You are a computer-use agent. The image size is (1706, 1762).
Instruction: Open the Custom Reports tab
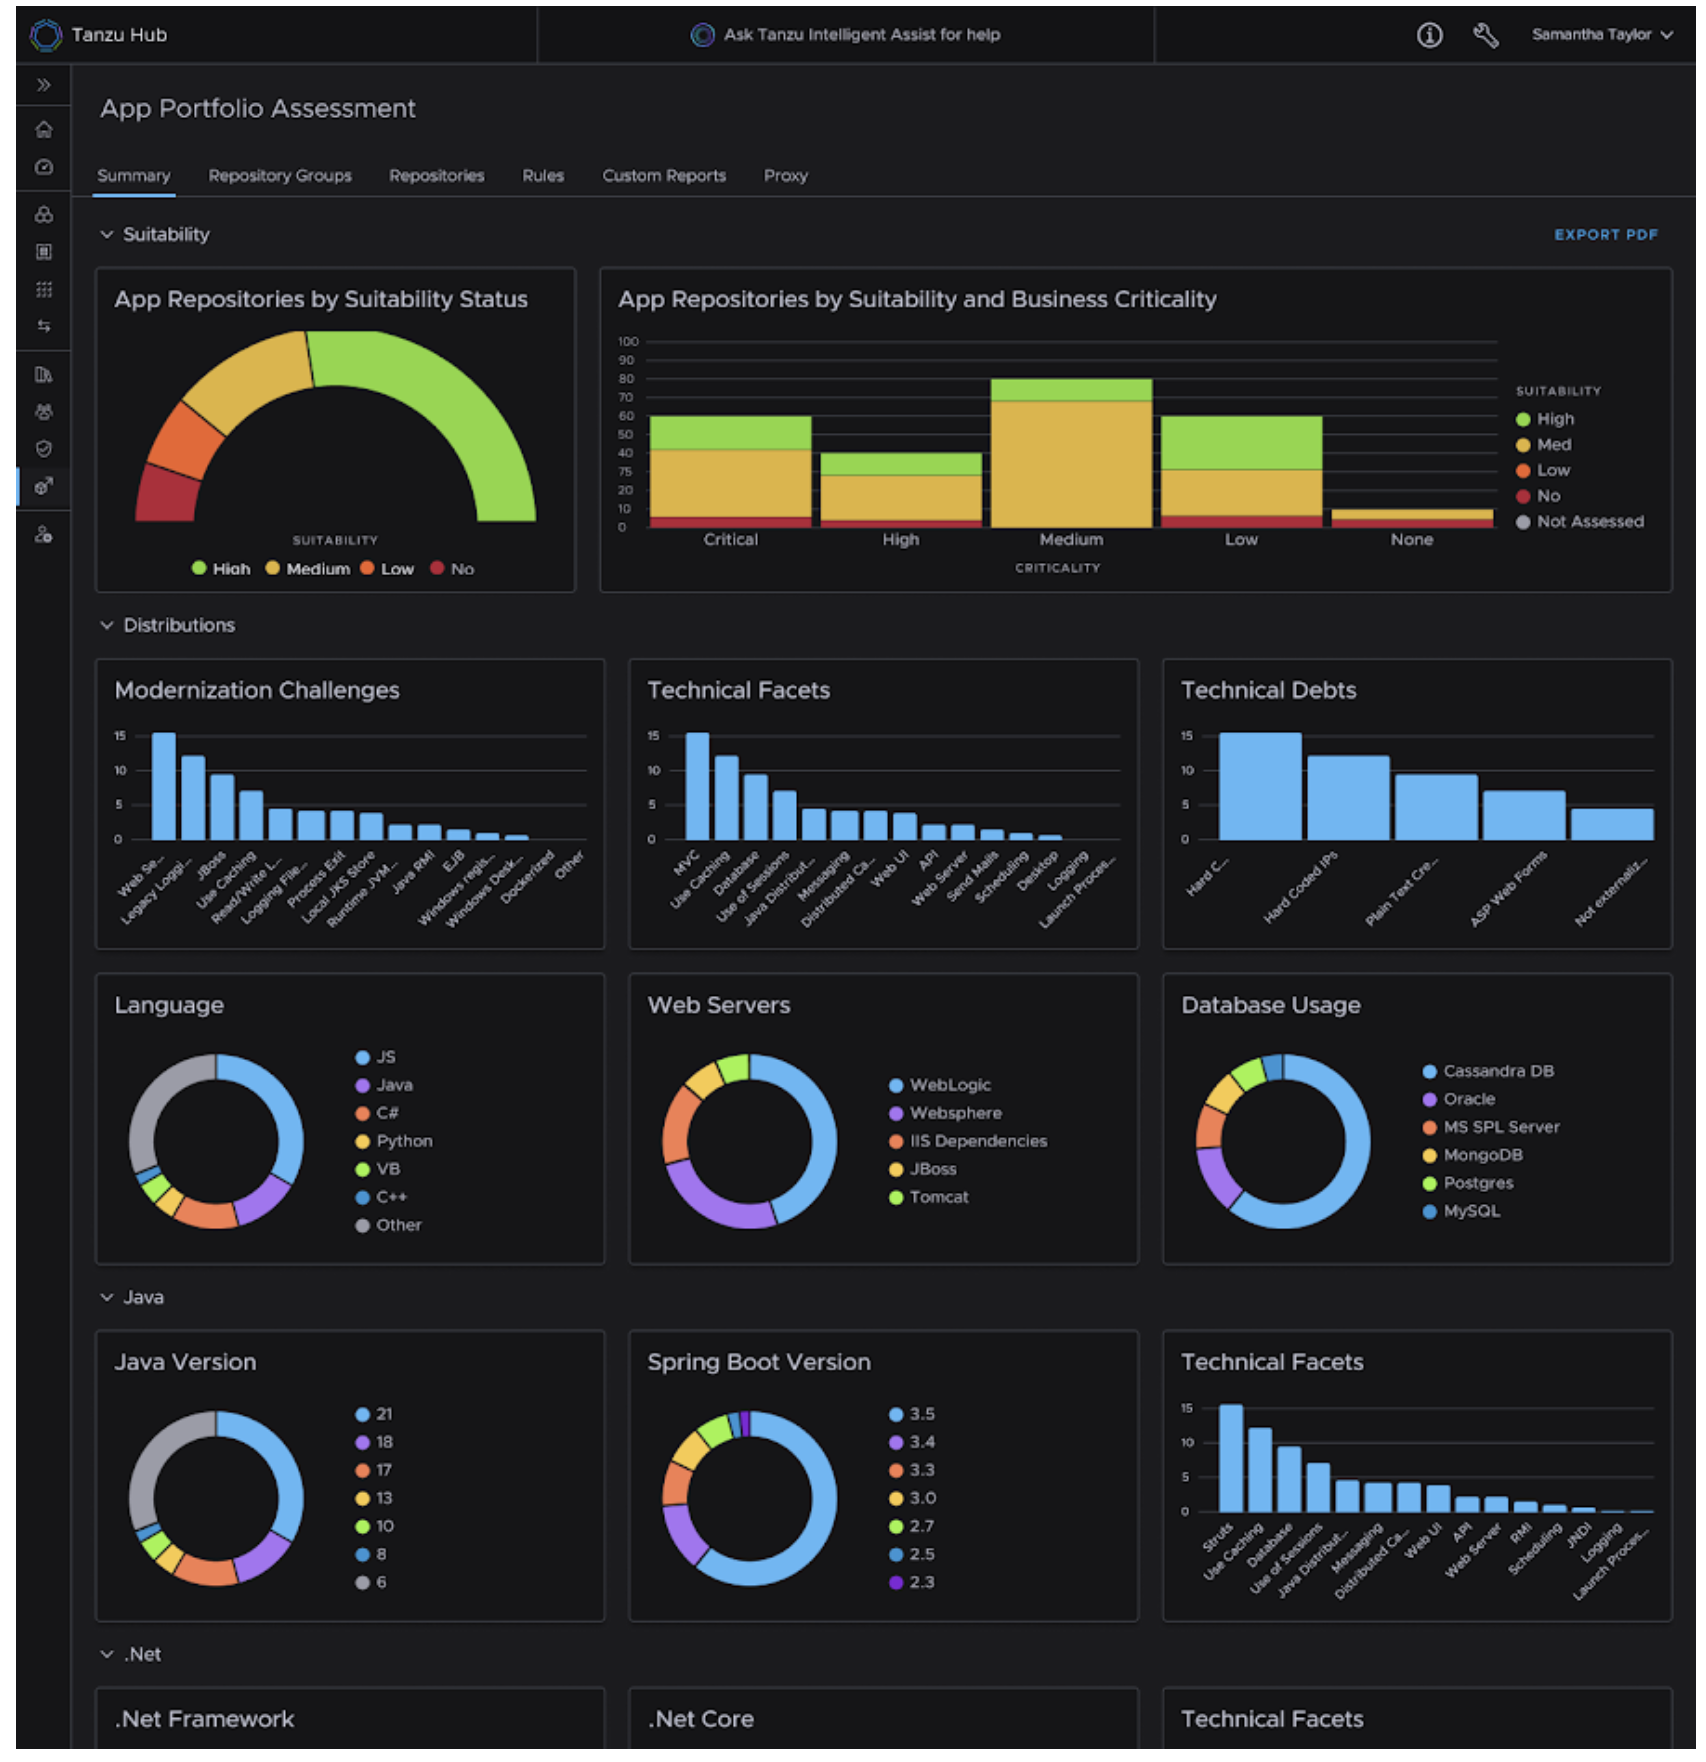(664, 175)
